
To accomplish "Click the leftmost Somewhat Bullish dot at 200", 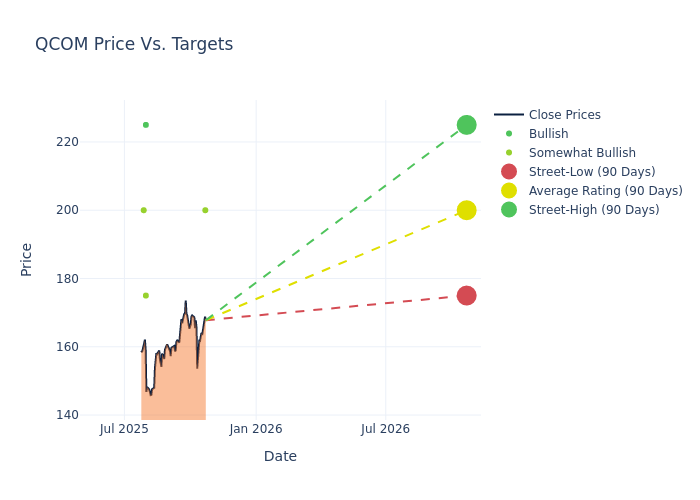I will [x=143, y=210].
